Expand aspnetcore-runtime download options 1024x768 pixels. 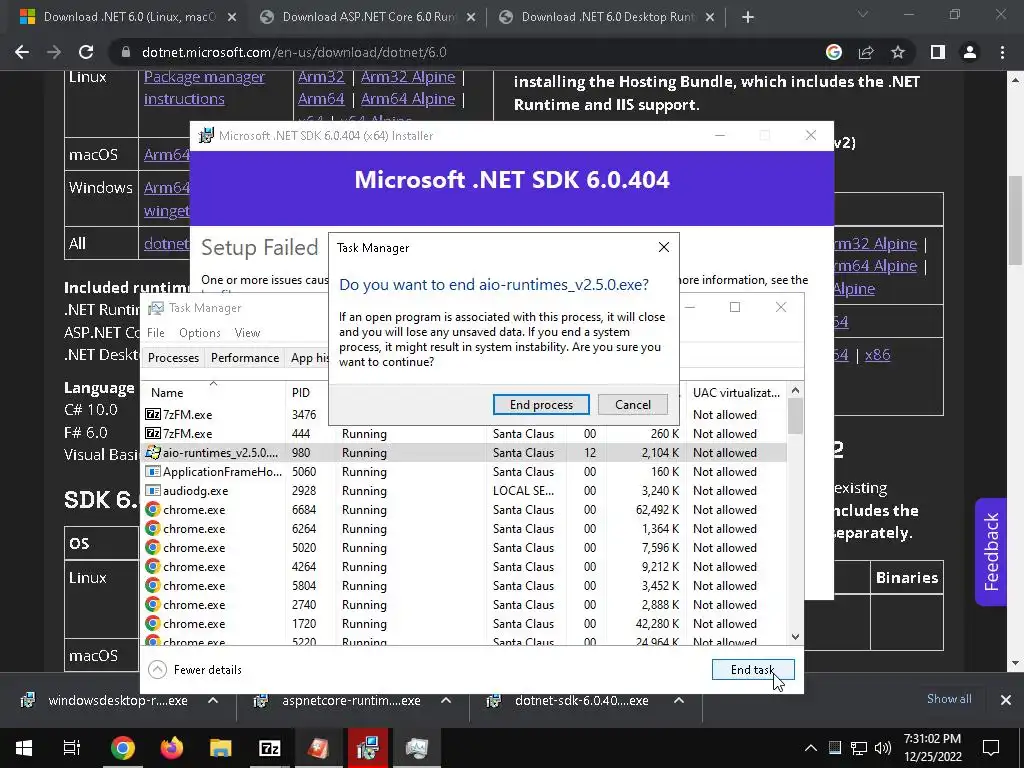[x=446, y=700]
